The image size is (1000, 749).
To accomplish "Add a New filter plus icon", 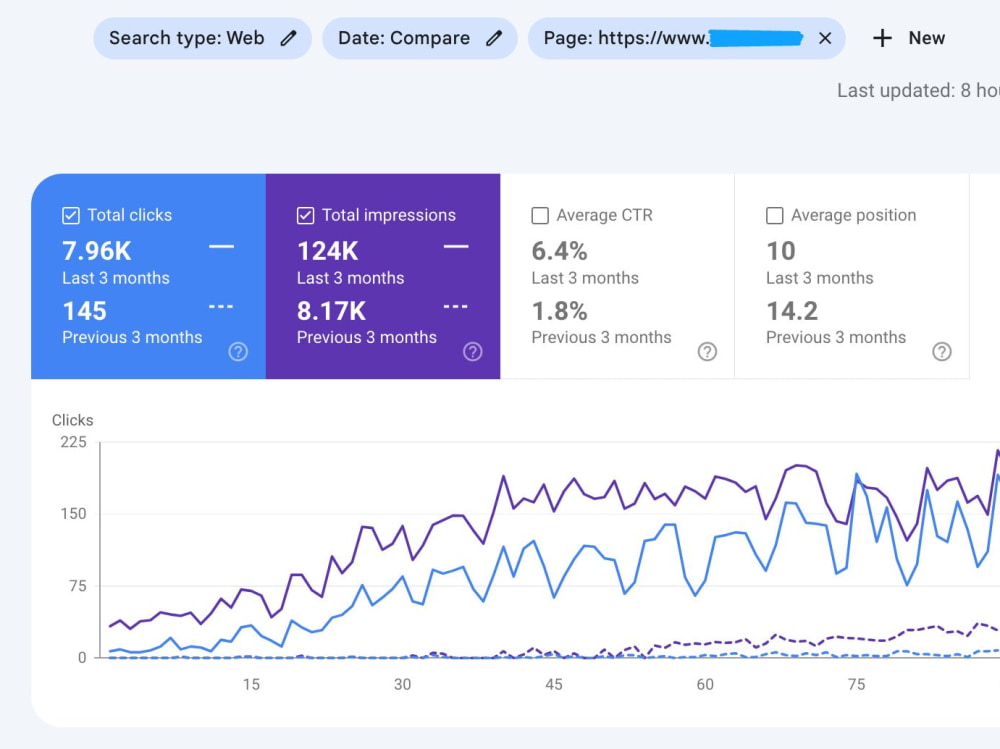I will [x=882, y=38].
